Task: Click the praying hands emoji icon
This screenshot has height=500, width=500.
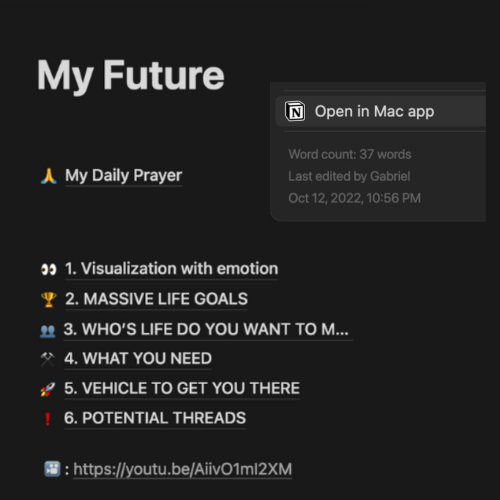Action: 49,176
